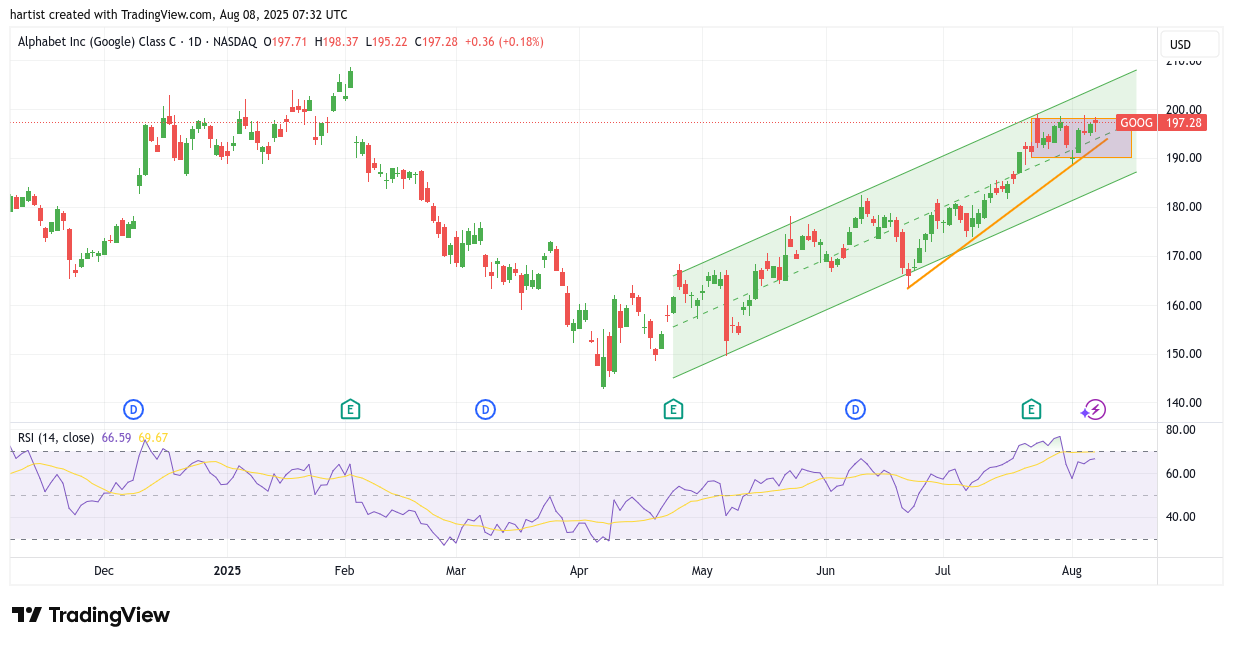The width and height of the screenshot is (1233, 645).
Task: Click the close value C197.28
Action: point(436,42)
